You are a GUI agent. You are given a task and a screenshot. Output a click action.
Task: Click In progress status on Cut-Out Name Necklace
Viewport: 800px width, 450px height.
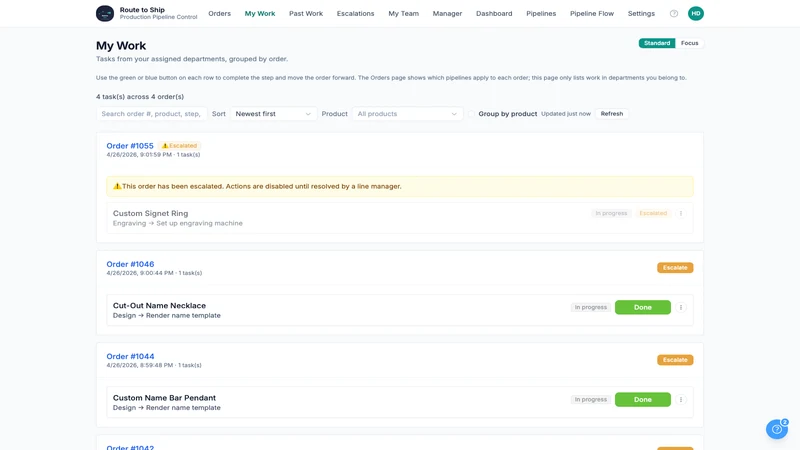[x=590, y=307]
